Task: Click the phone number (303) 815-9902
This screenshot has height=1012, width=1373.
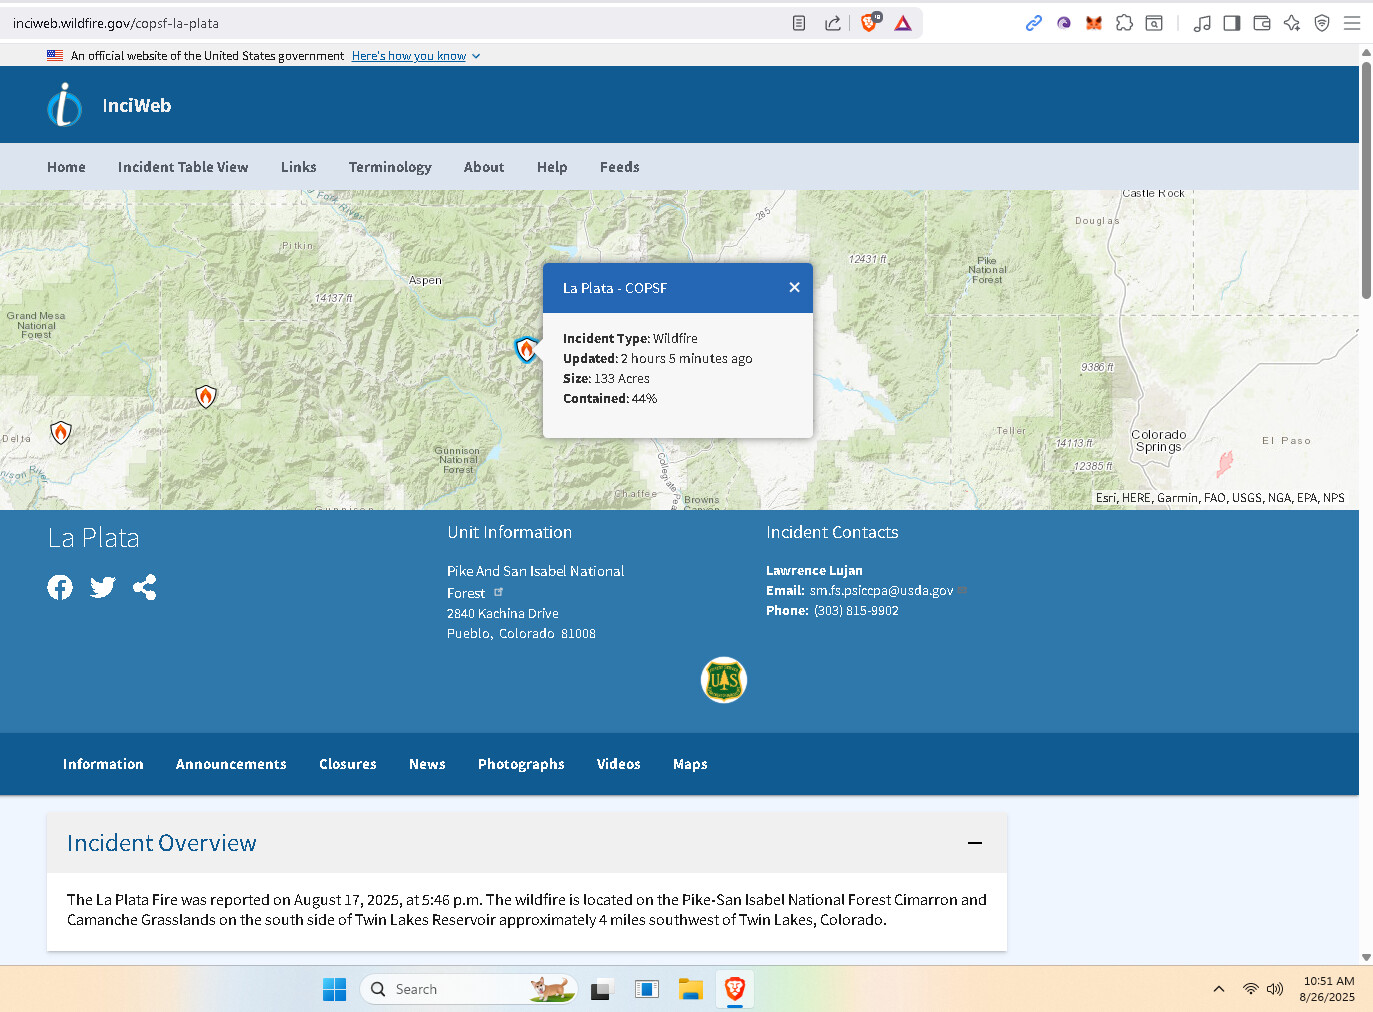Action: click(x=856, y=611)
